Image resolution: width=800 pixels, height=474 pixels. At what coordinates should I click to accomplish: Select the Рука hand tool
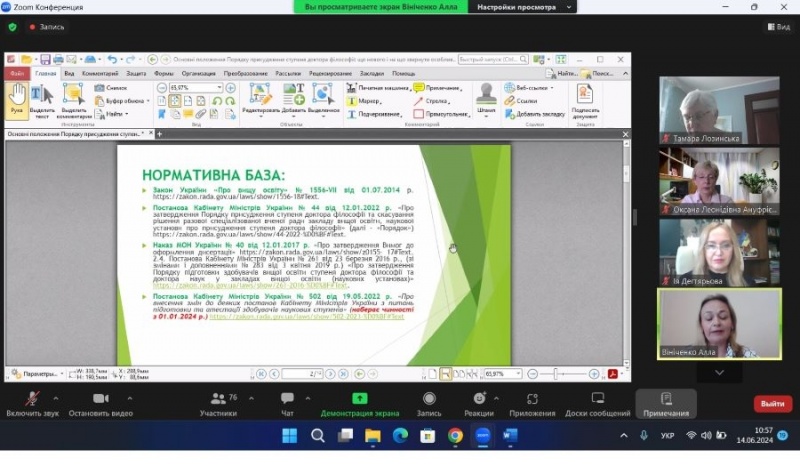point(17,100)
